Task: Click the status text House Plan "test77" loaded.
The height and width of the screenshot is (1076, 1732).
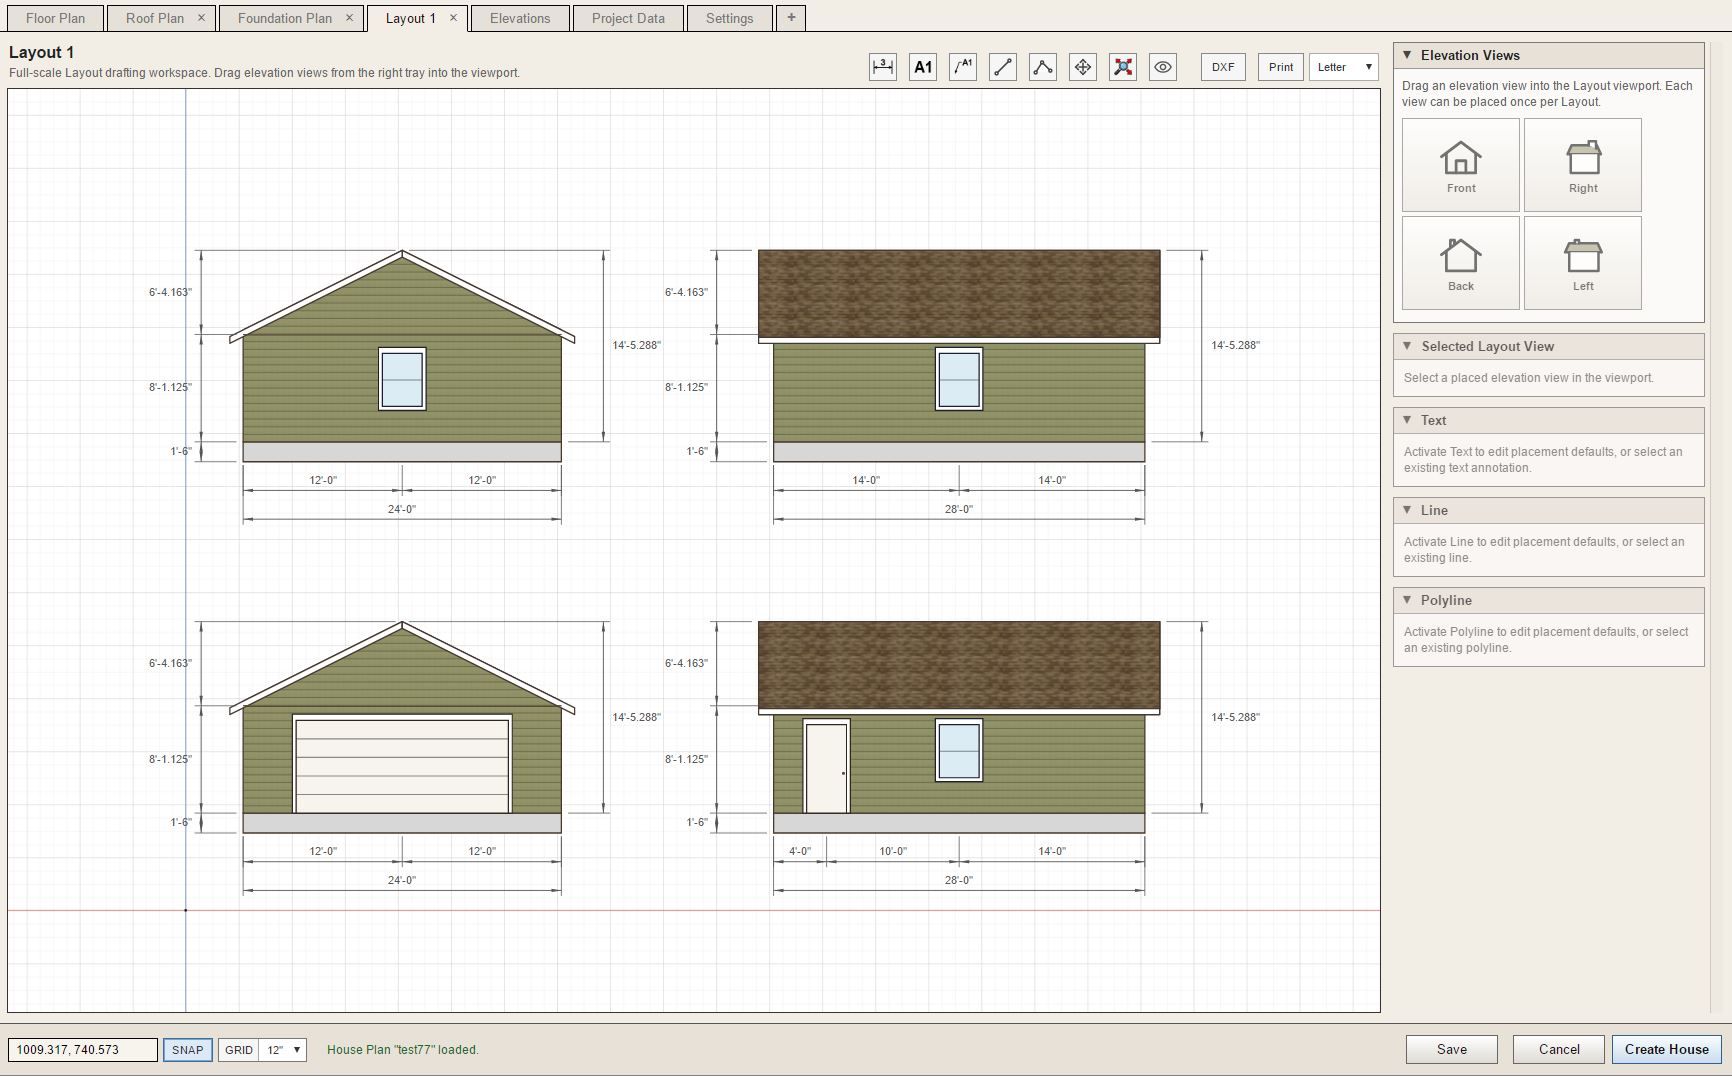Action: pyautogui.click(x=403, y=1050)
